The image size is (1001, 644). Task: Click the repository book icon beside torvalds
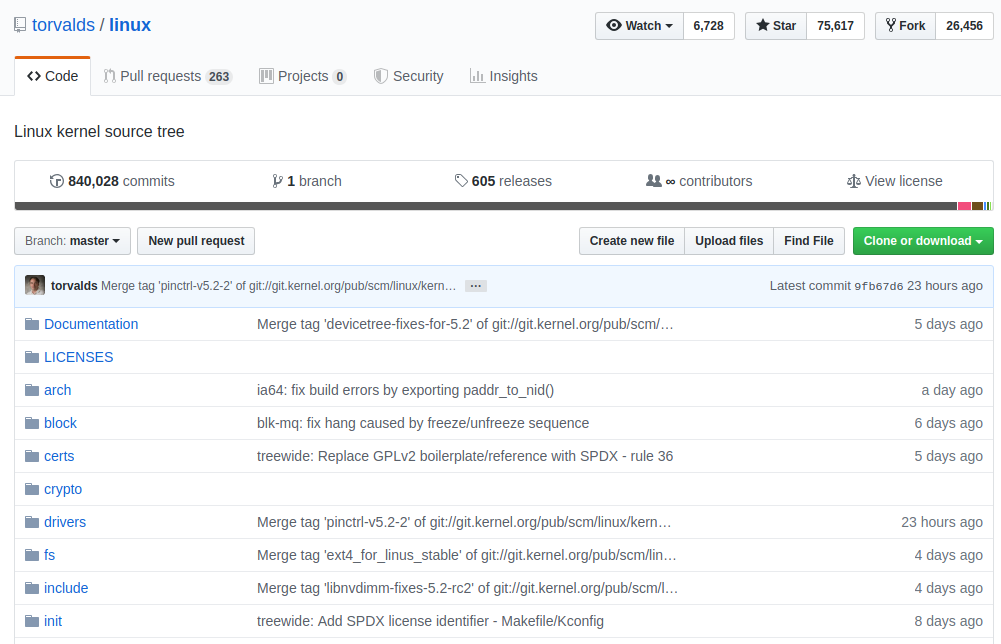coord(20,25)
